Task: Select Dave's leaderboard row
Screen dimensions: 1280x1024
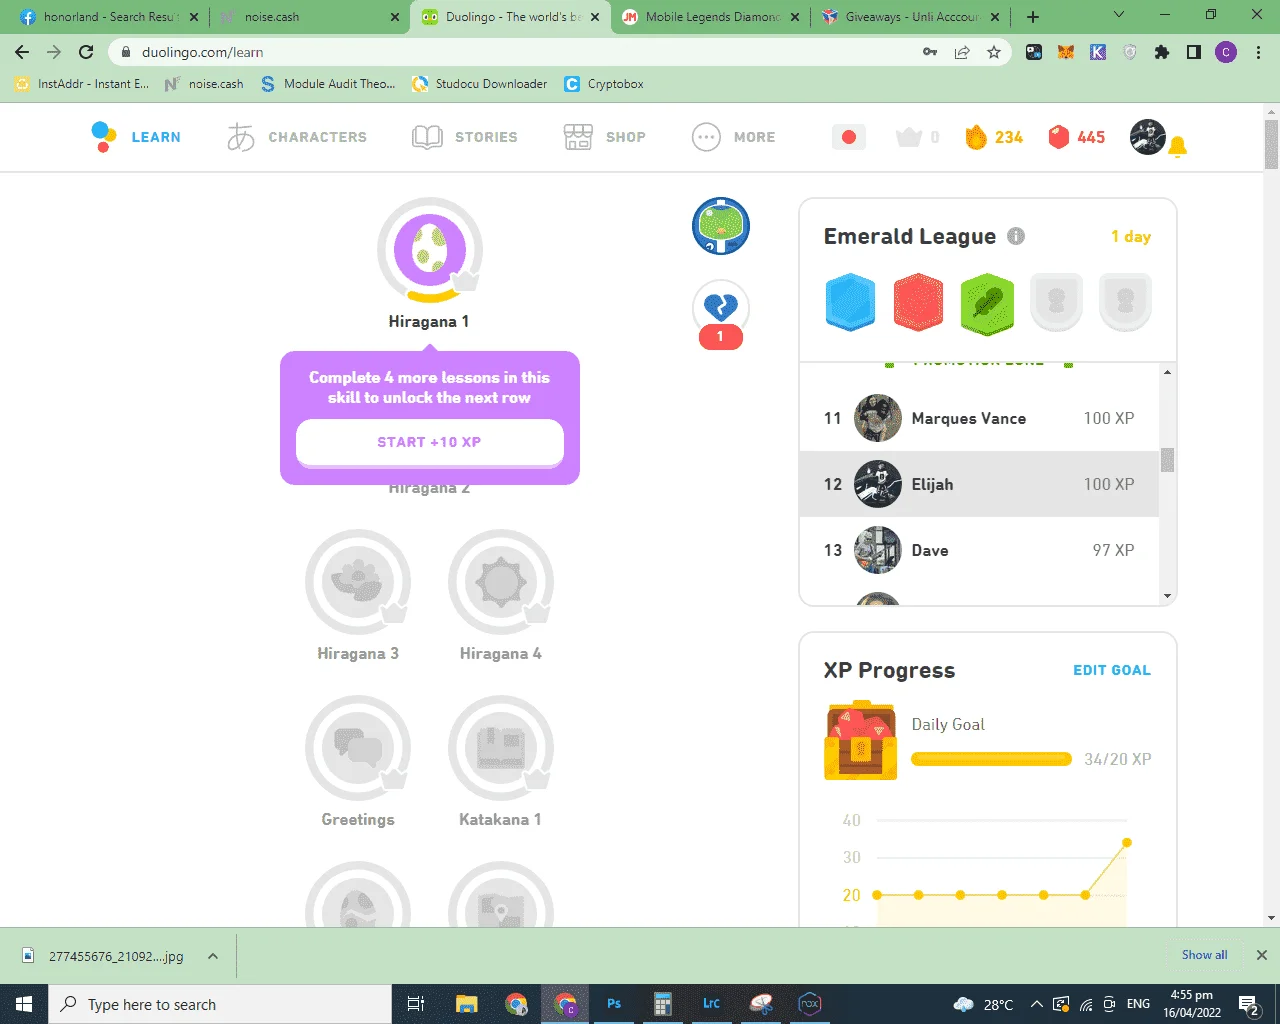Action: pyautogui.click(x=979, y=550)
